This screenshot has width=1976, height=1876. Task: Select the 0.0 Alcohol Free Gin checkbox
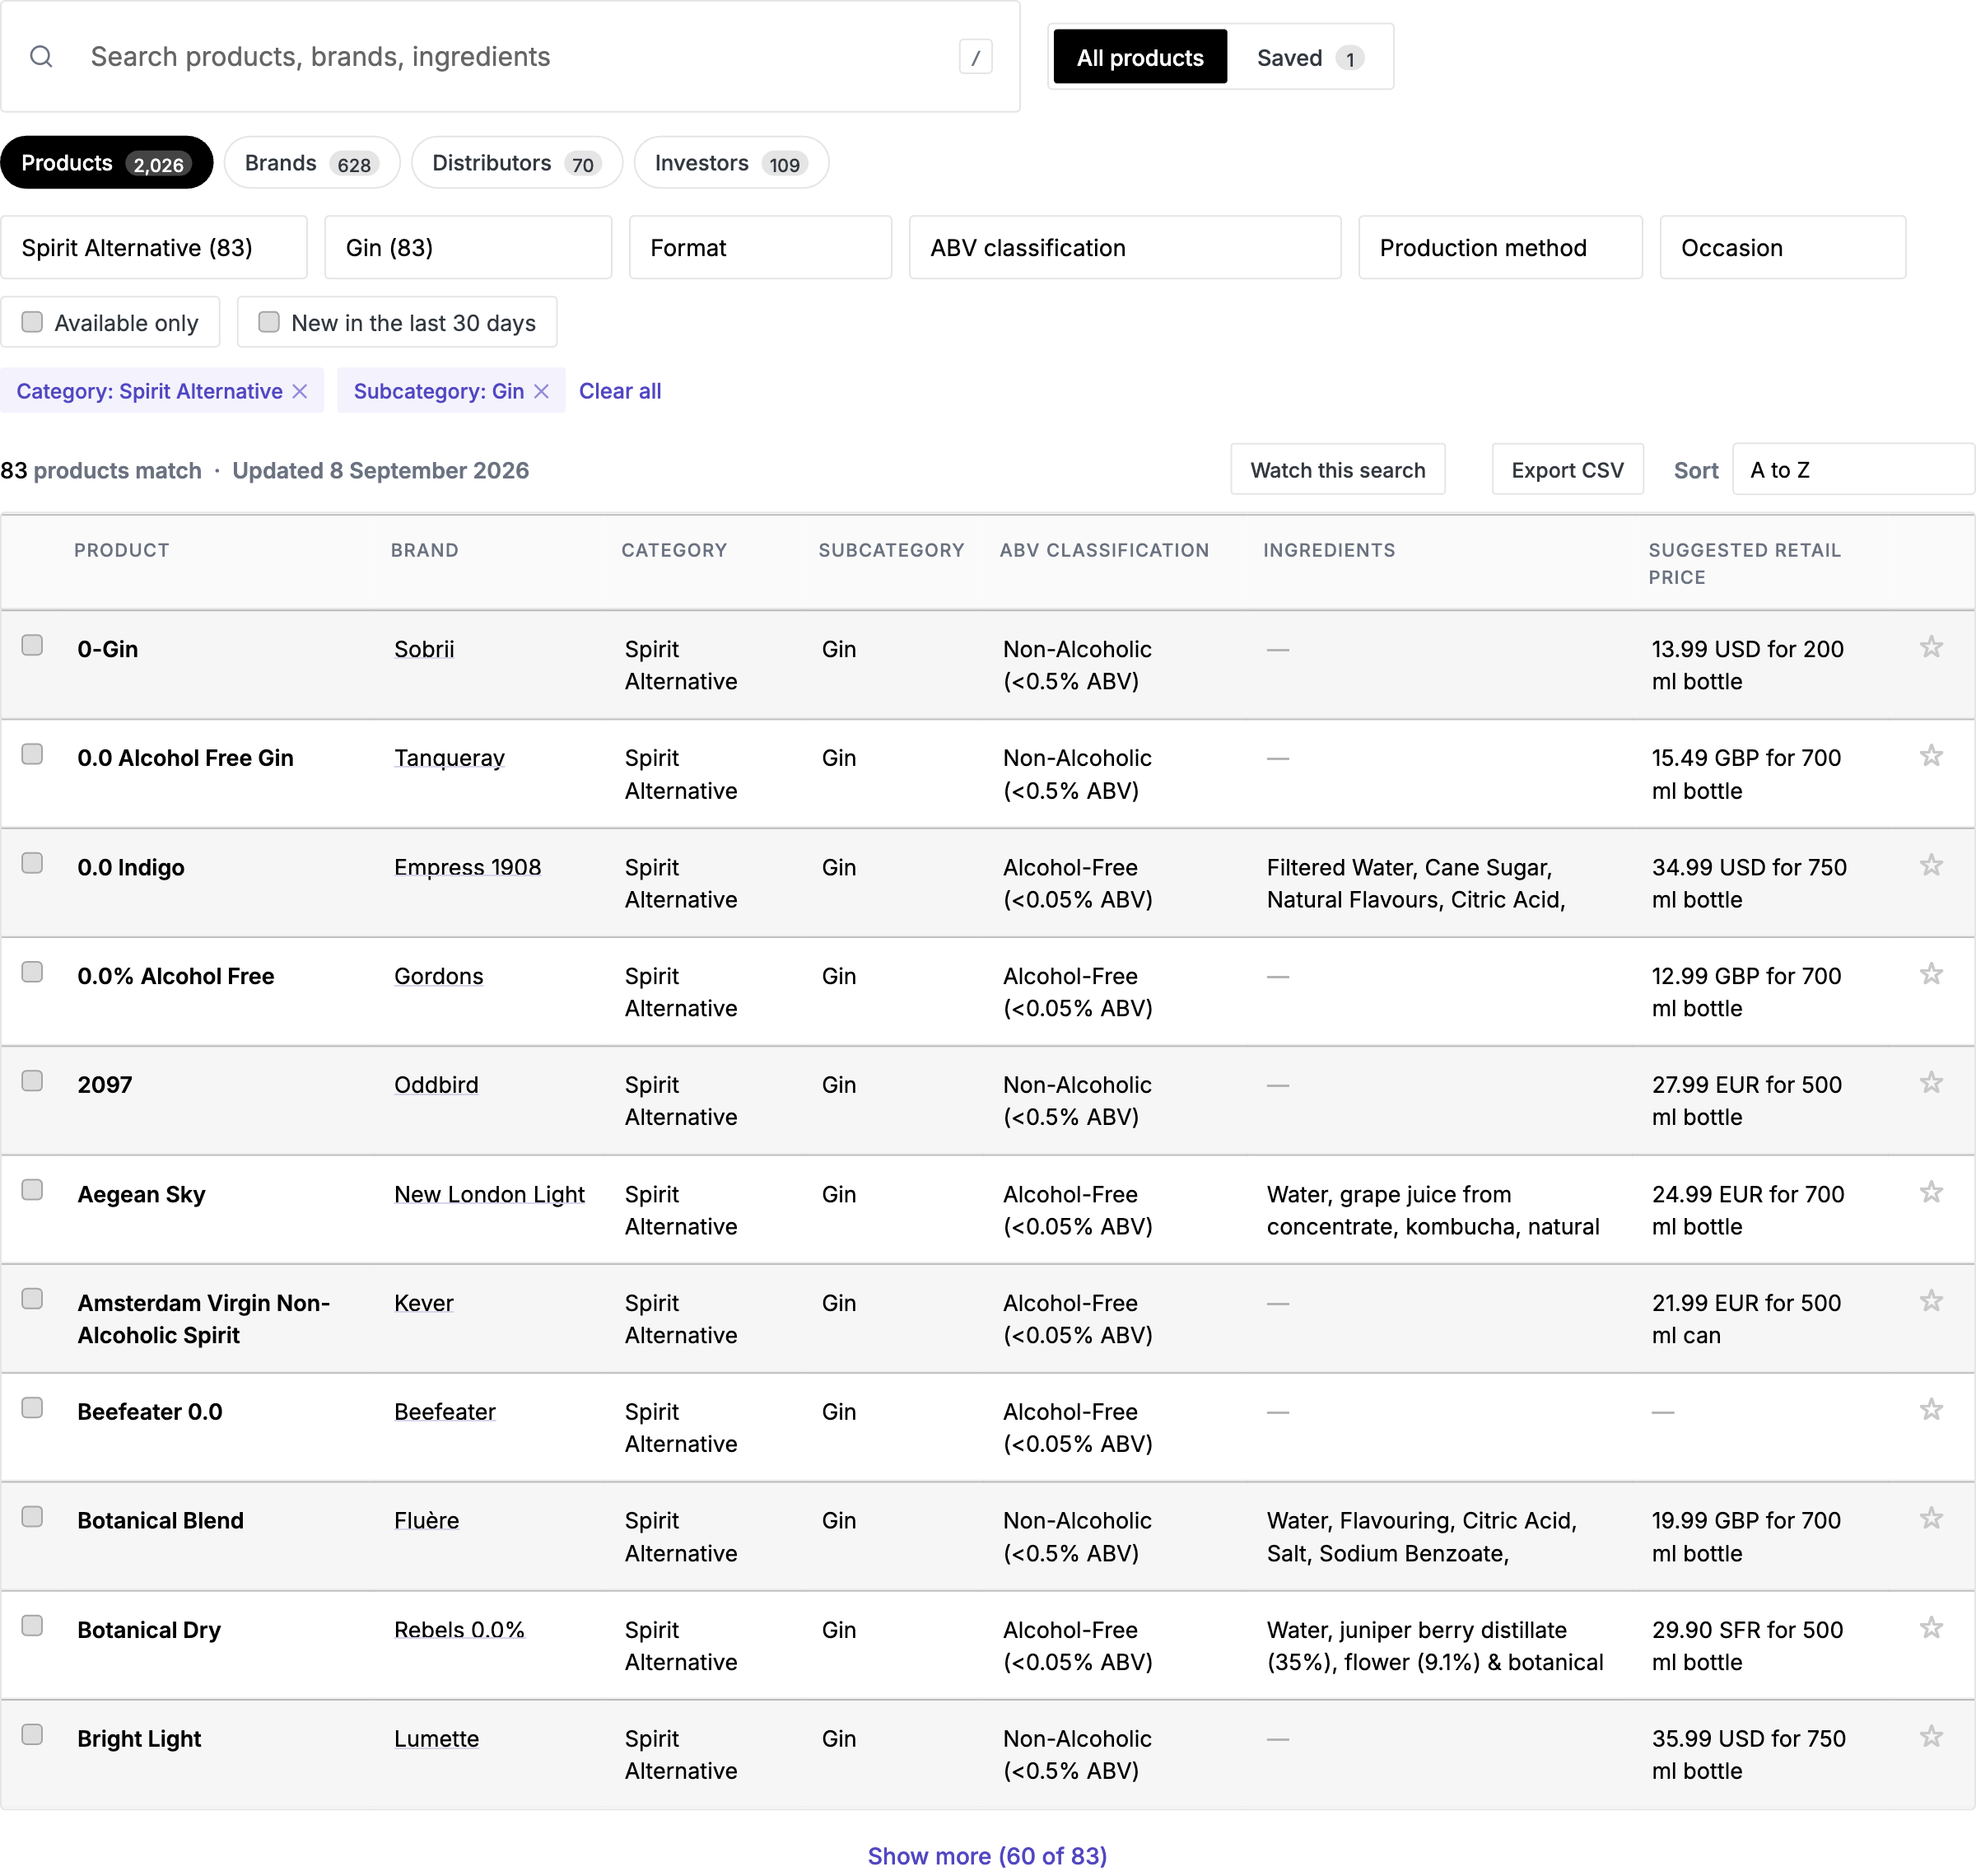(32, 754)
